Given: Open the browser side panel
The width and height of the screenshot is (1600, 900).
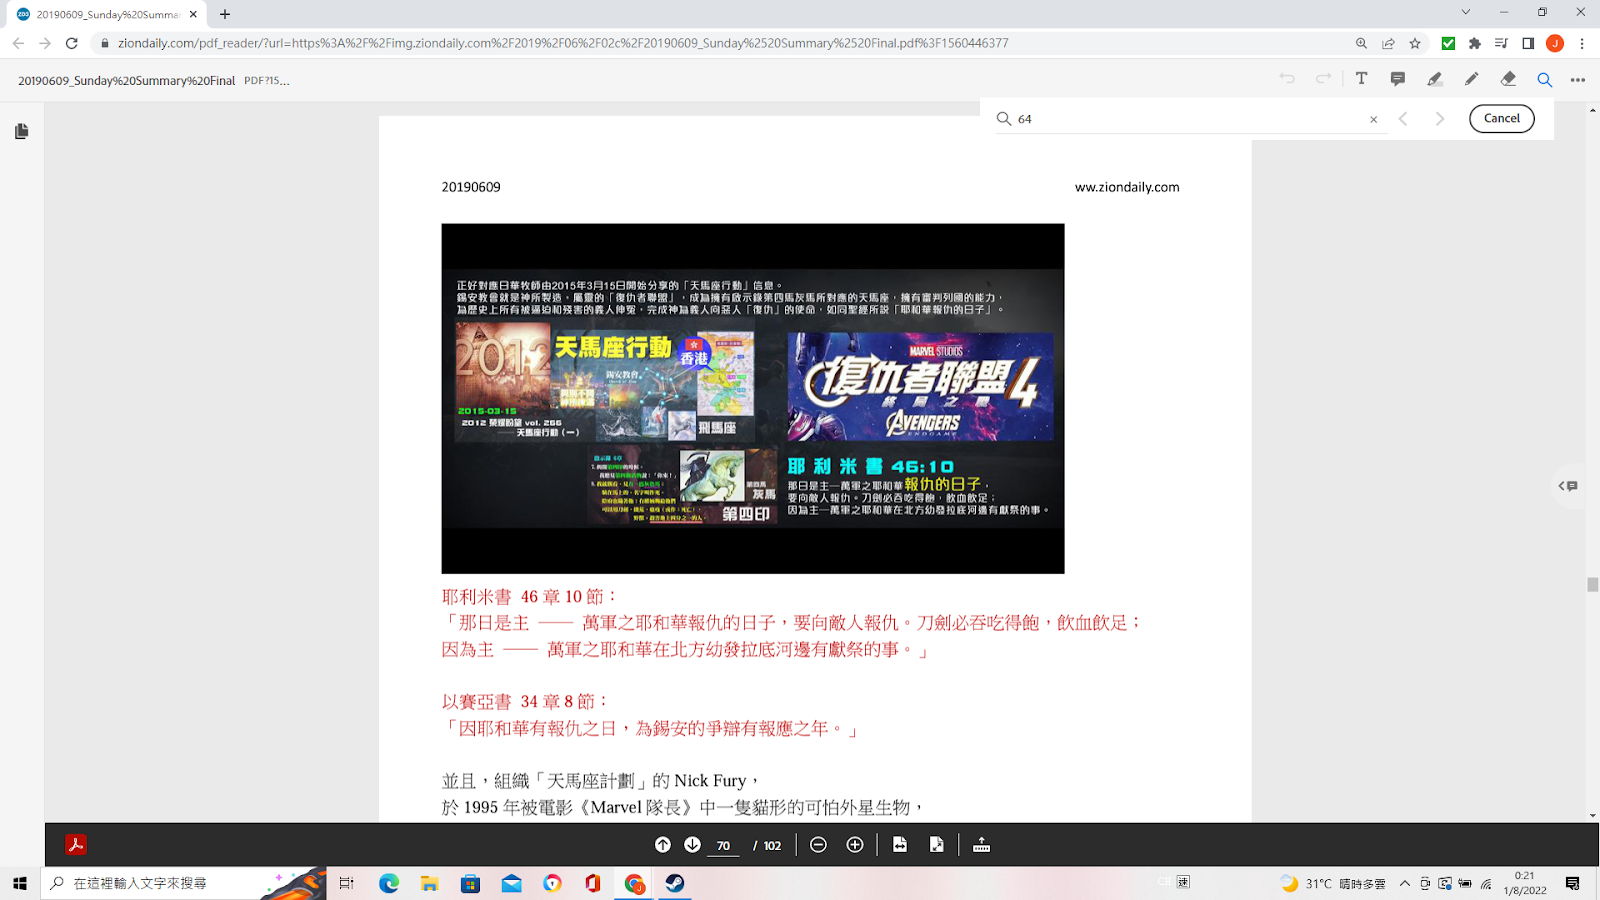Looking at the screenshot, I should coord(1528,43).
